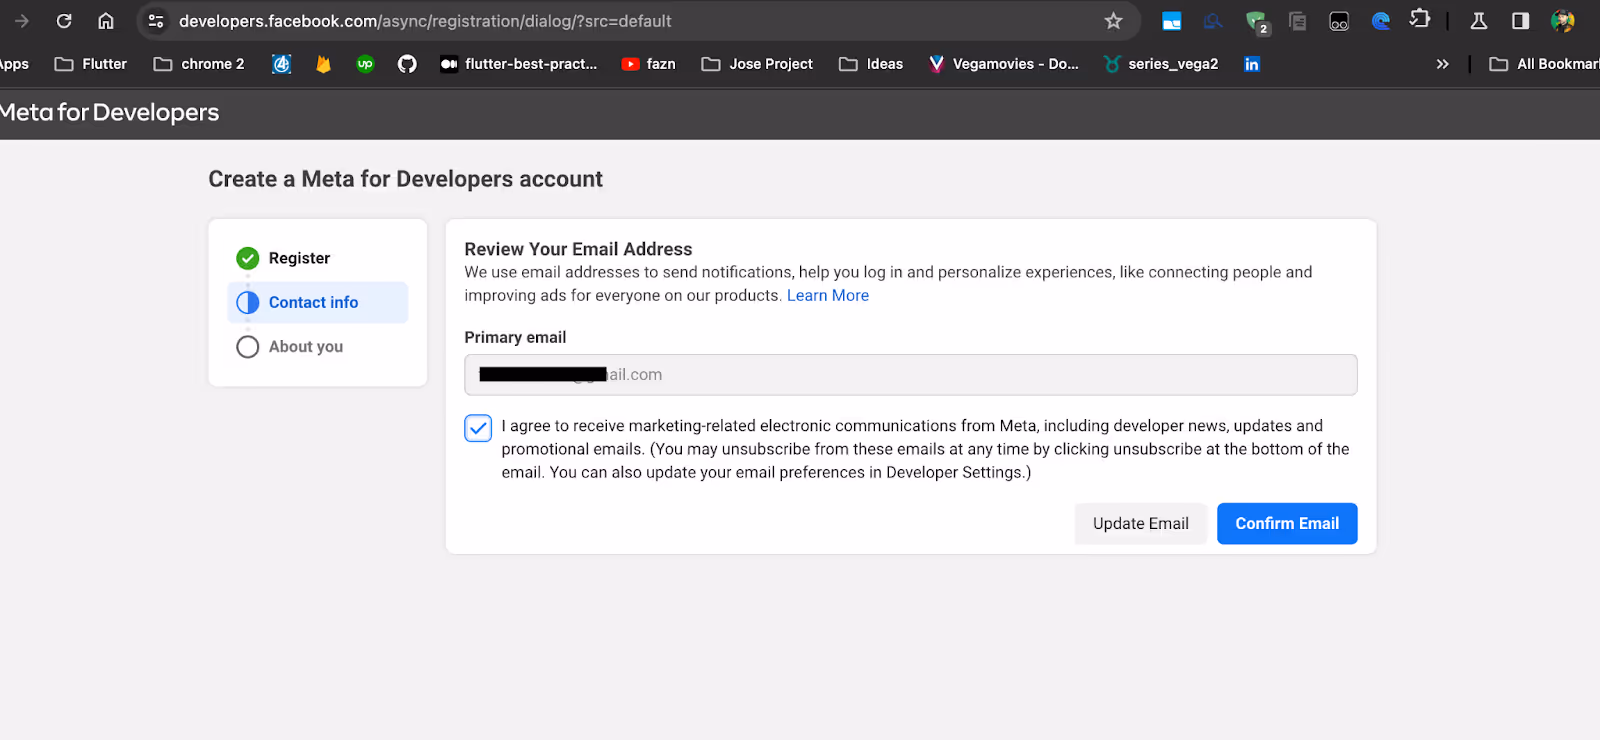Open the Ideas bookmarks folder
1600x740 pixels.
pos(871,64)
